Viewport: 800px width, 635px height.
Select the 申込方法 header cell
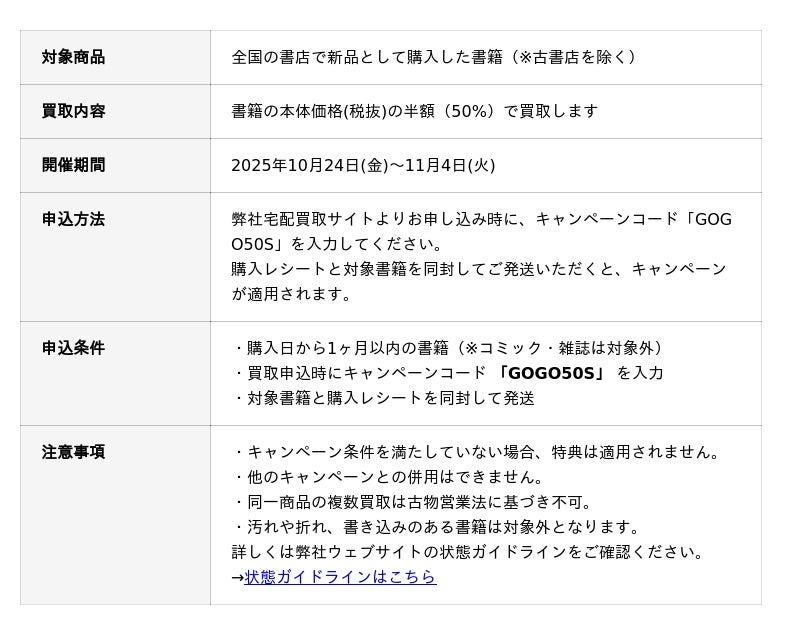pyautogui.click(x=73, y=219)
